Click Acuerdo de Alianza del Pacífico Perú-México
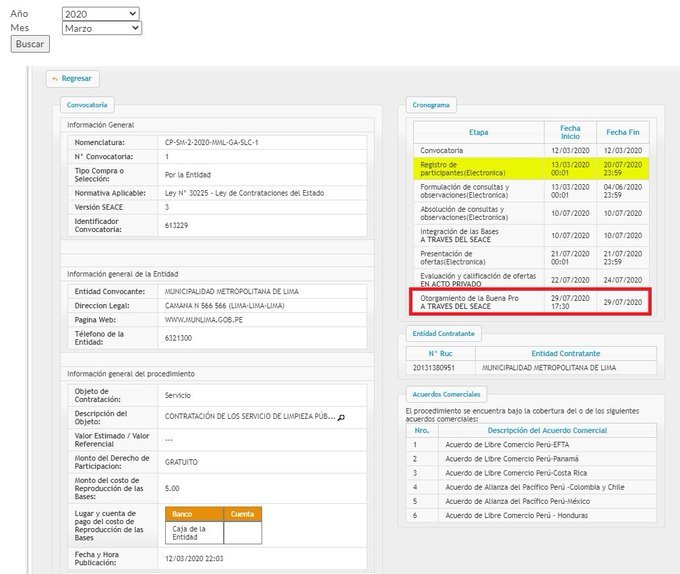The height and width of the screenshot is (574, 680). click(x=518, y=501)
